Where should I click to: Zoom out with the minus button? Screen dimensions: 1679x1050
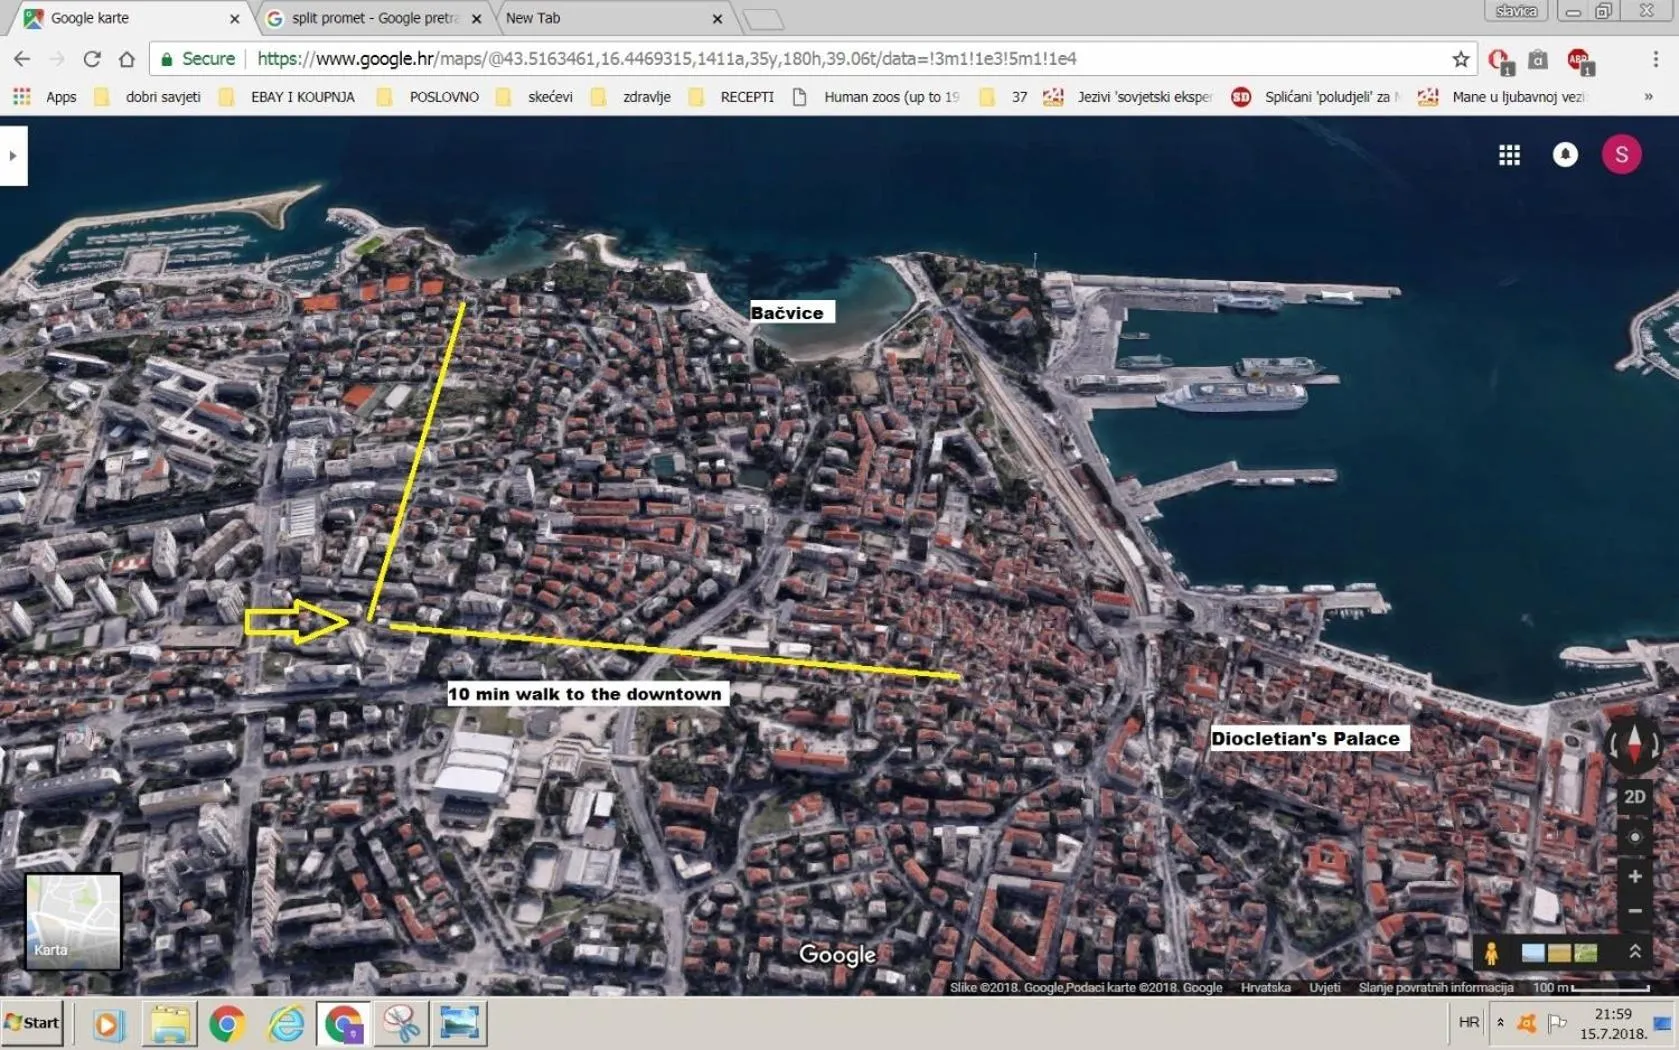click(1634, 912)
